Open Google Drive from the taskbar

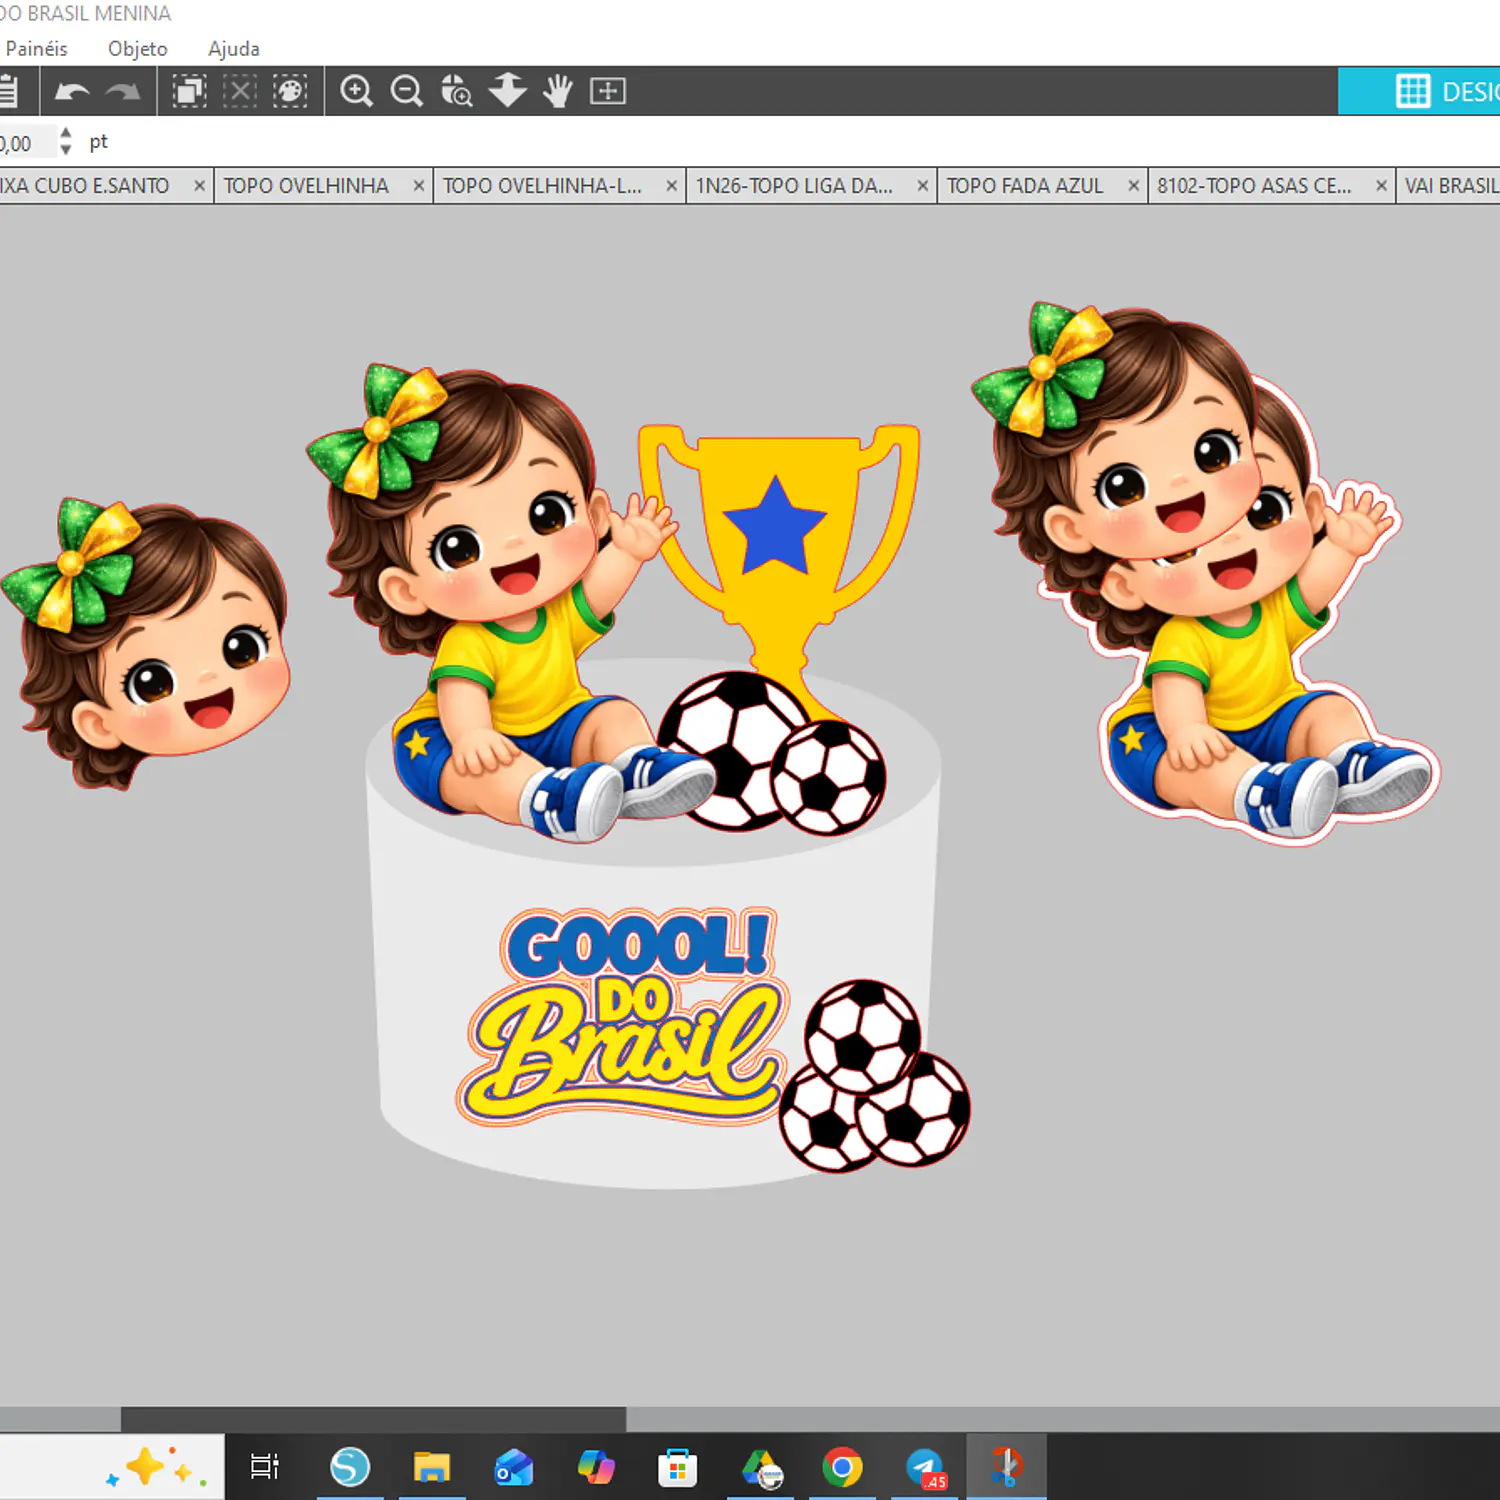click(761, 1467)
